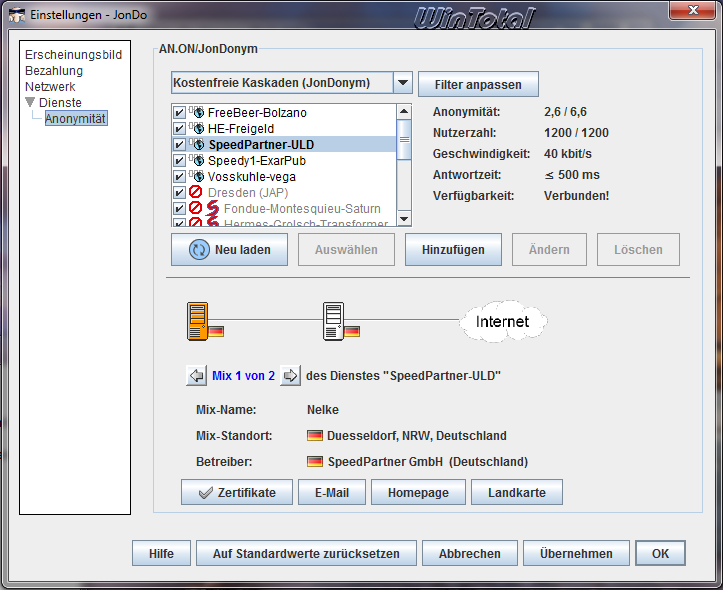Uncheck the HE-Freigeld cascade

click(179, 129)
